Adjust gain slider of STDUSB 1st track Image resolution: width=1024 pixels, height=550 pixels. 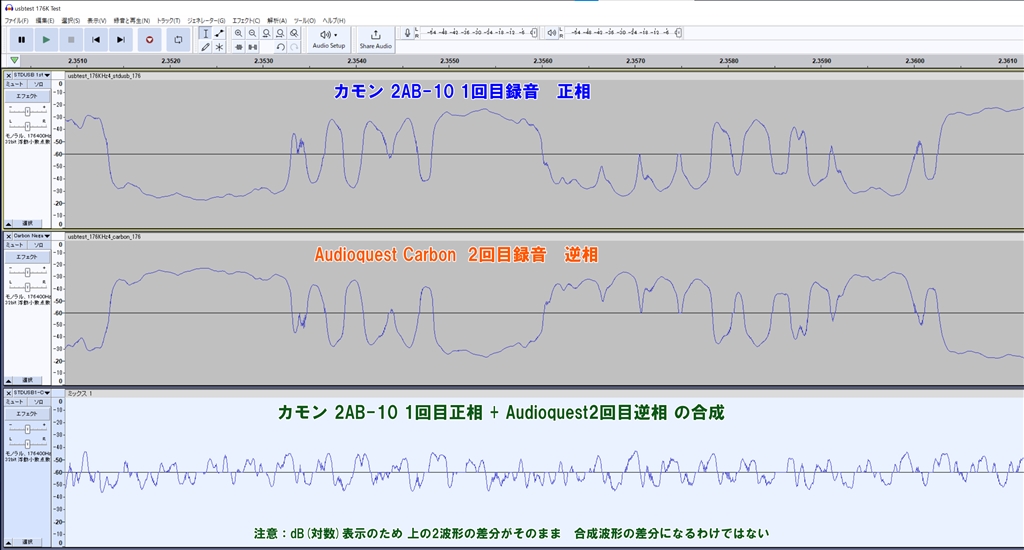tap(27, 112)
